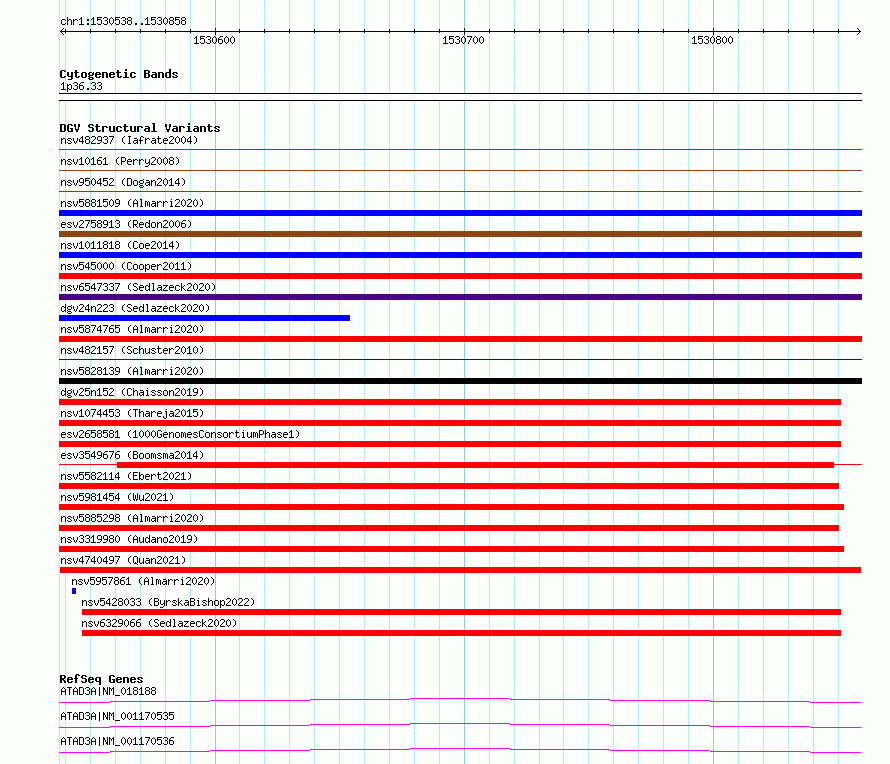890x764 pixels.
Task: Click the red bar of nsv5885298
Action: tap(449, 528)
